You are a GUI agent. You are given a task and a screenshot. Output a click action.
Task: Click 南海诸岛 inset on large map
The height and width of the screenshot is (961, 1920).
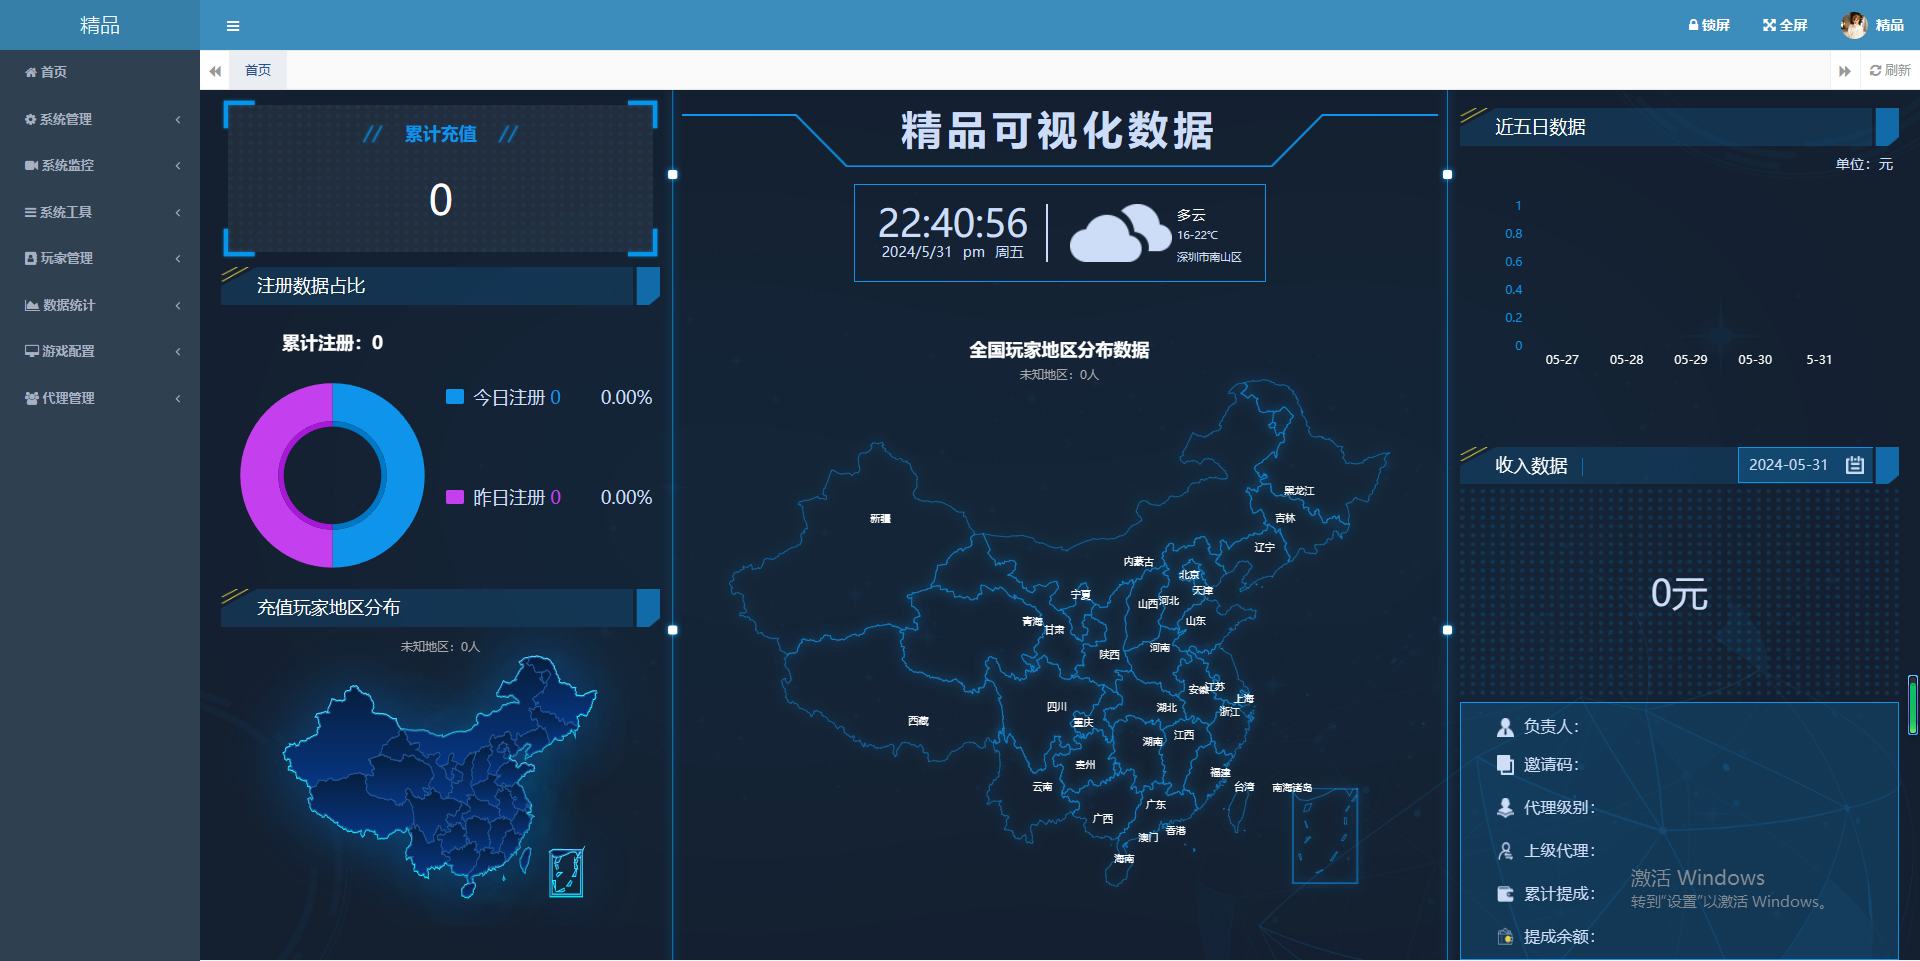point(1325,836)
